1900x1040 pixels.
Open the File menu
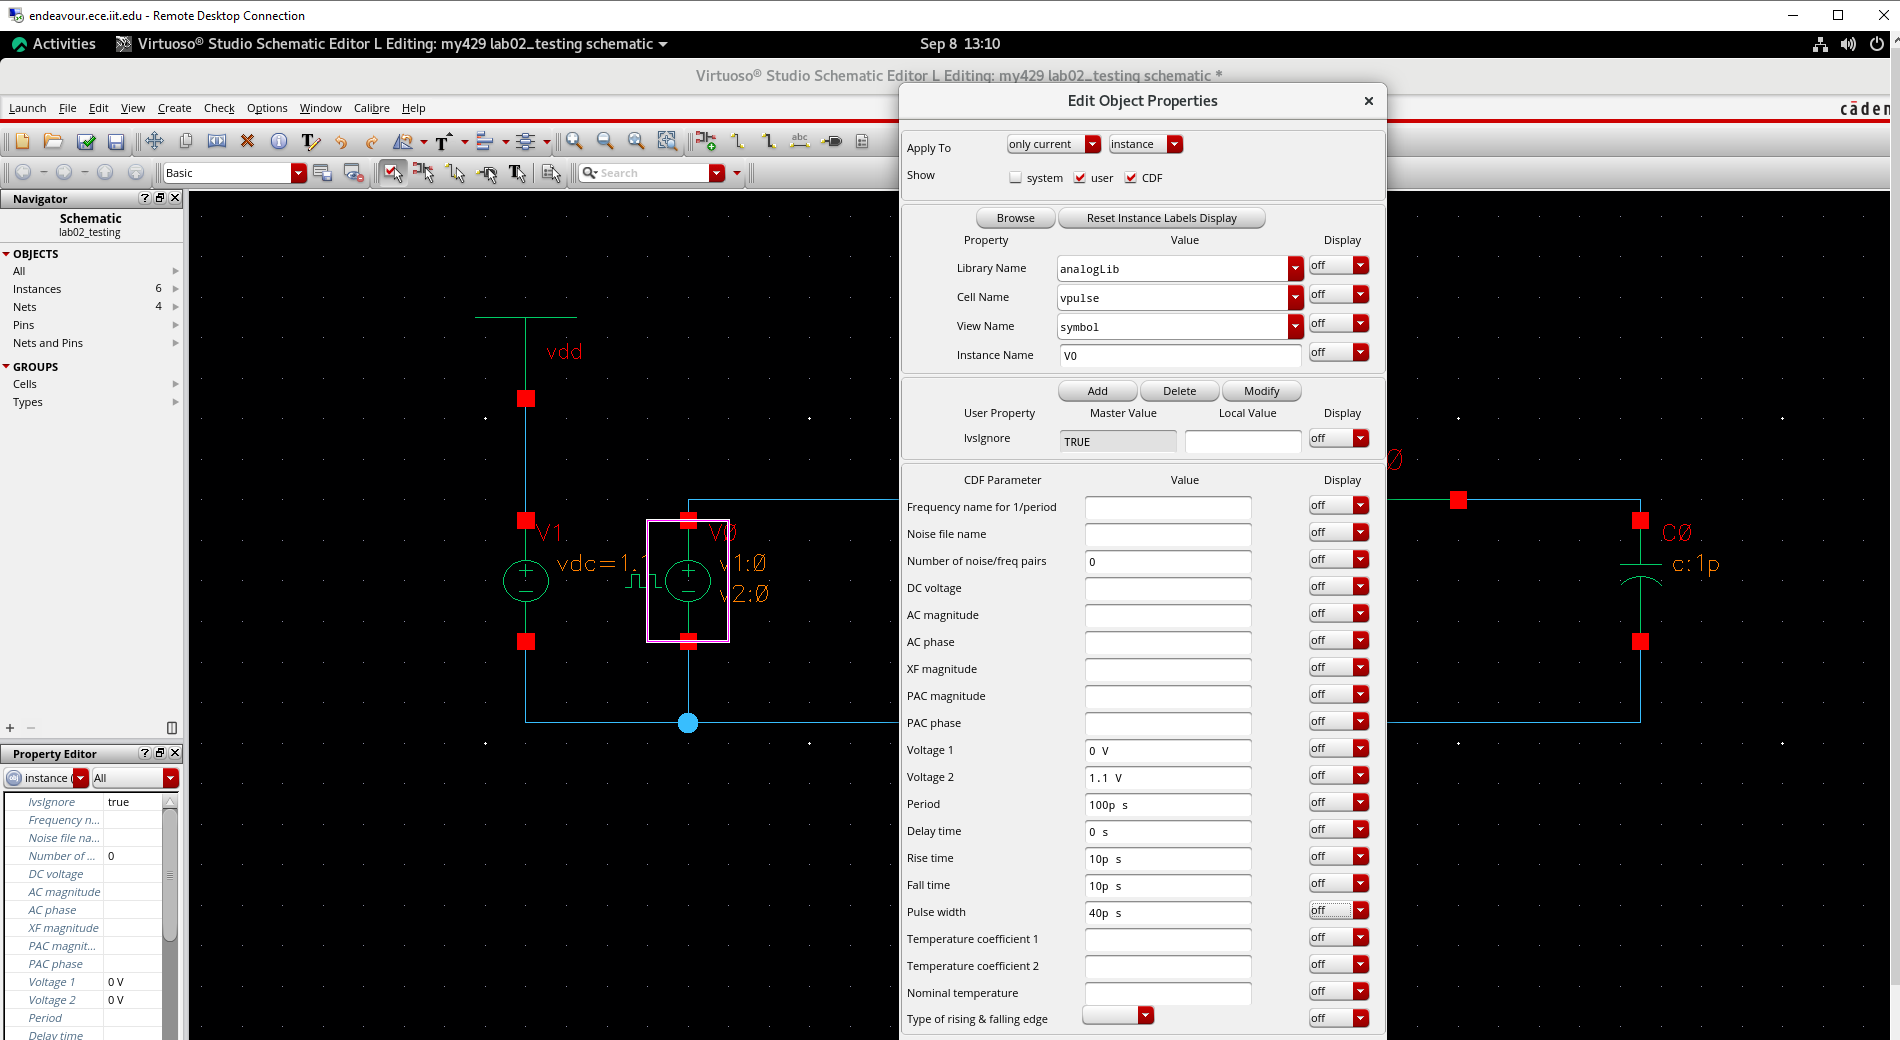[67, 108]
